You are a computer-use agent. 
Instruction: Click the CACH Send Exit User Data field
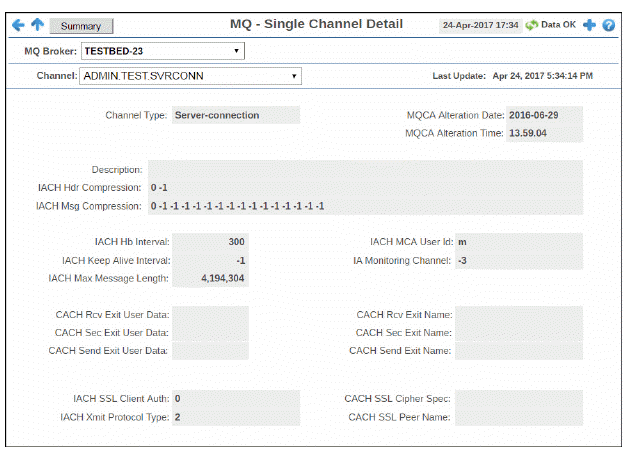[210, 351]
